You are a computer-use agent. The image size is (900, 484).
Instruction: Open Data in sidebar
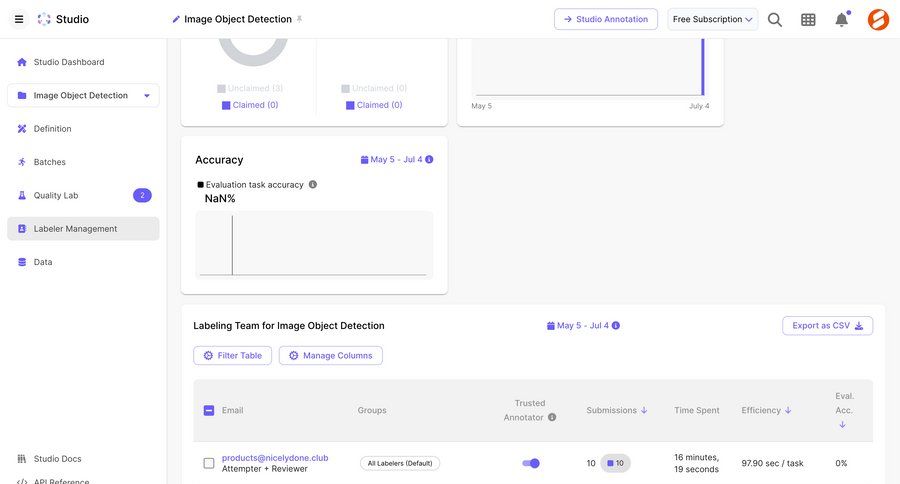pos(83,262)
